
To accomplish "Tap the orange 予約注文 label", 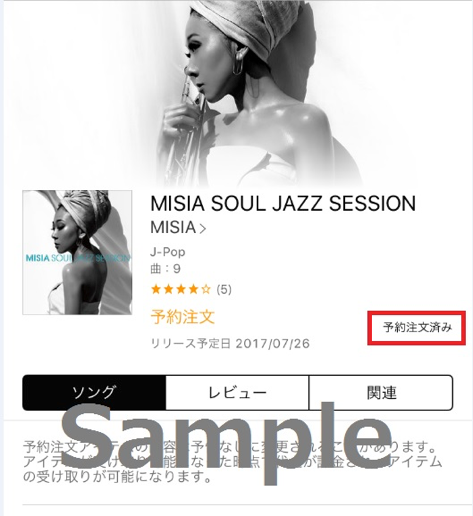I will pyautogui.click(x=183, y=316).
